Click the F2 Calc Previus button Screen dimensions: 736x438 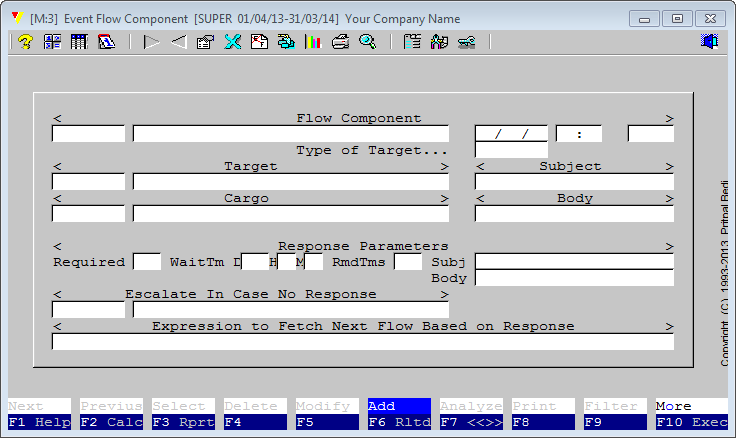tap(111, 414)
